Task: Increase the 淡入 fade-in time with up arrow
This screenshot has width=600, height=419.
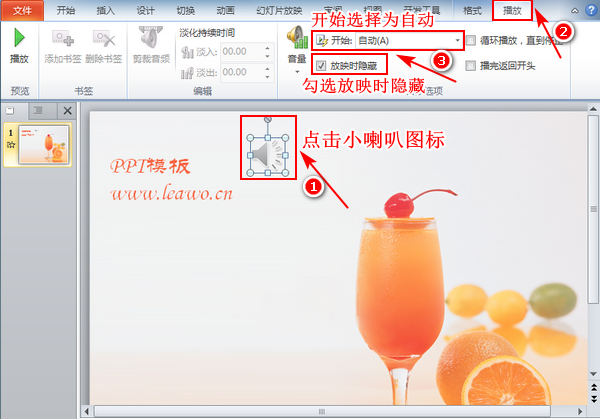Action: point(267,48)
